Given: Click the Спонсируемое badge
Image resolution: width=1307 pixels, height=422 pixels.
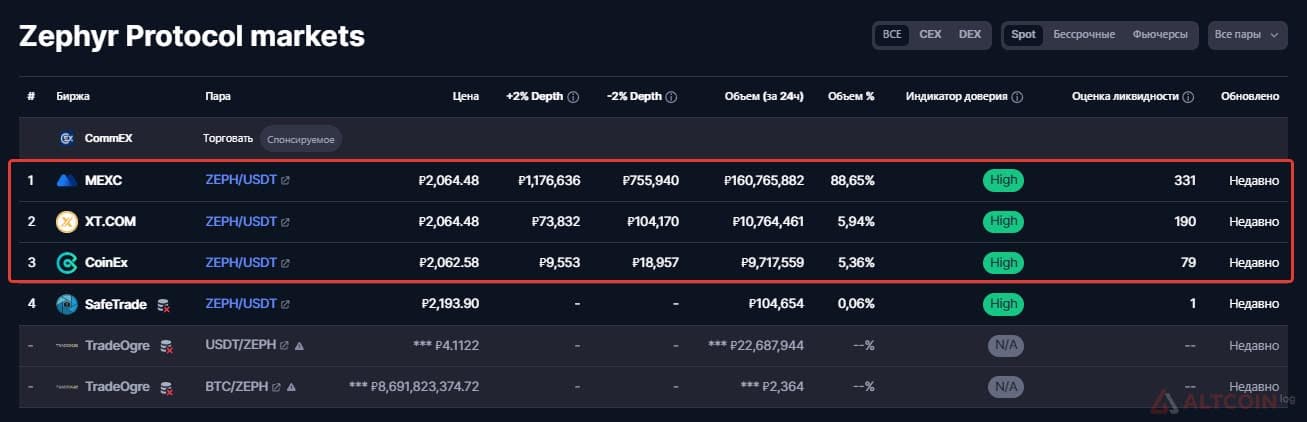Looking at the screenshot, I should click(301, 139).
